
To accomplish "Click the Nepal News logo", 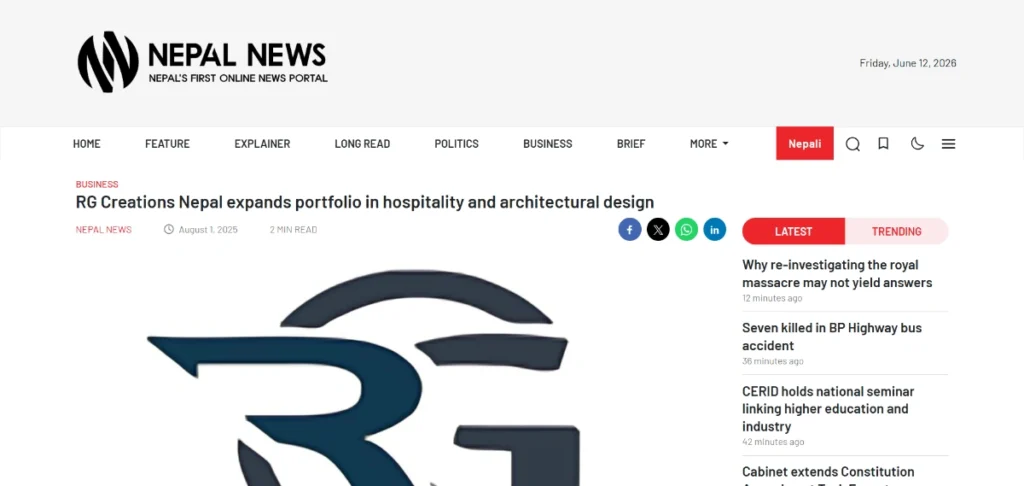I will click(202, 62).
